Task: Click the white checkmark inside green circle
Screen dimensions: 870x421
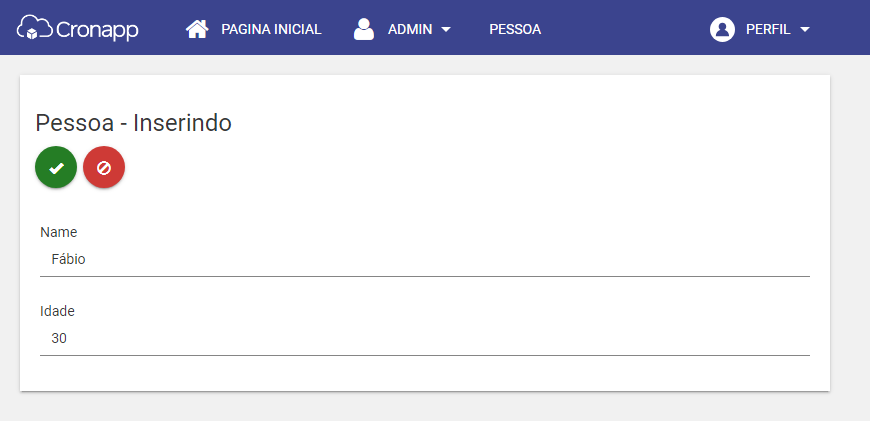Action: click(x=56, y=168)
